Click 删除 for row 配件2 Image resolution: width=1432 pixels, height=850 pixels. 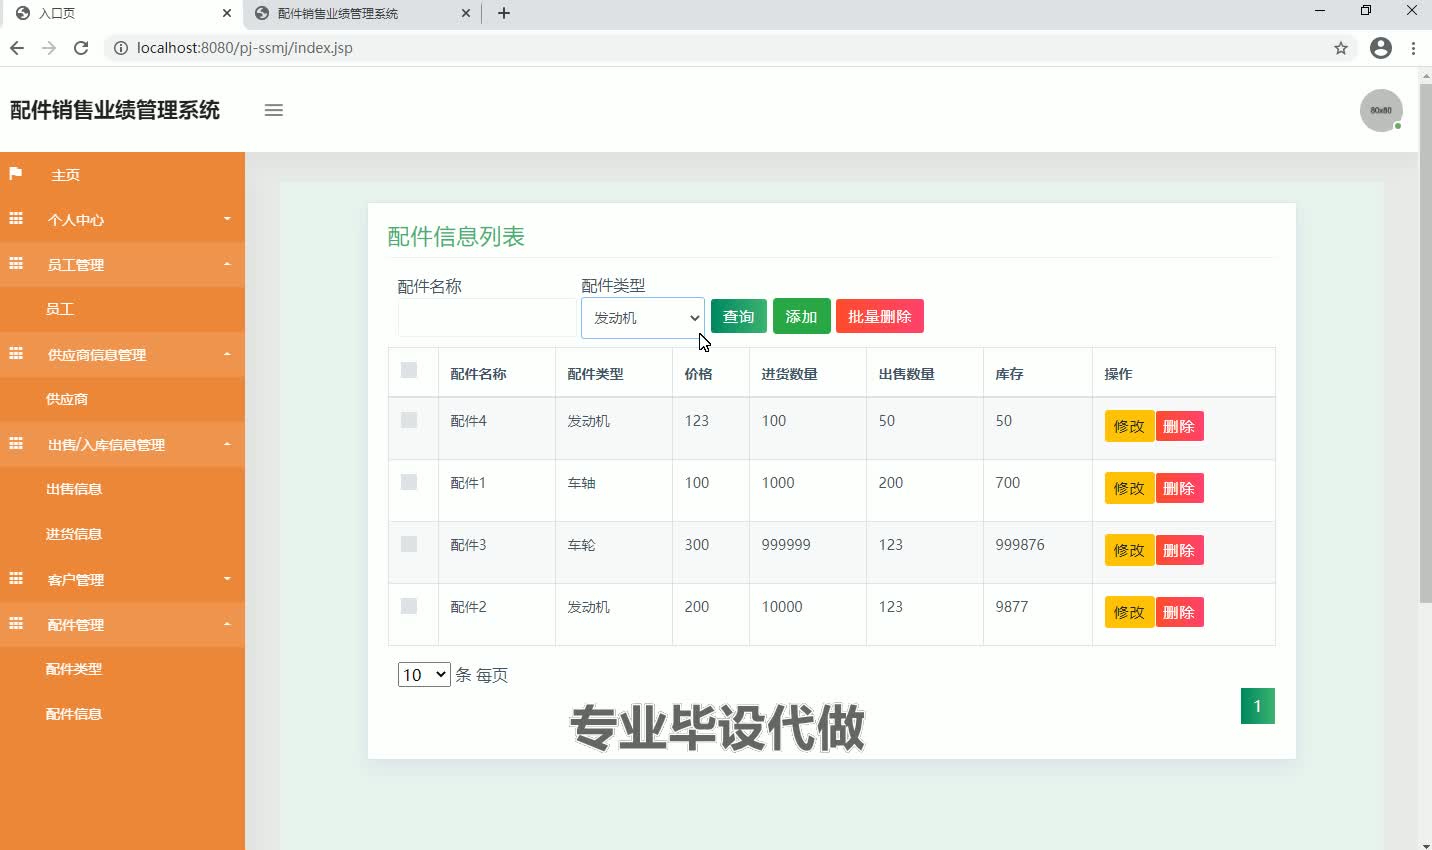(x=1179, y=612)
